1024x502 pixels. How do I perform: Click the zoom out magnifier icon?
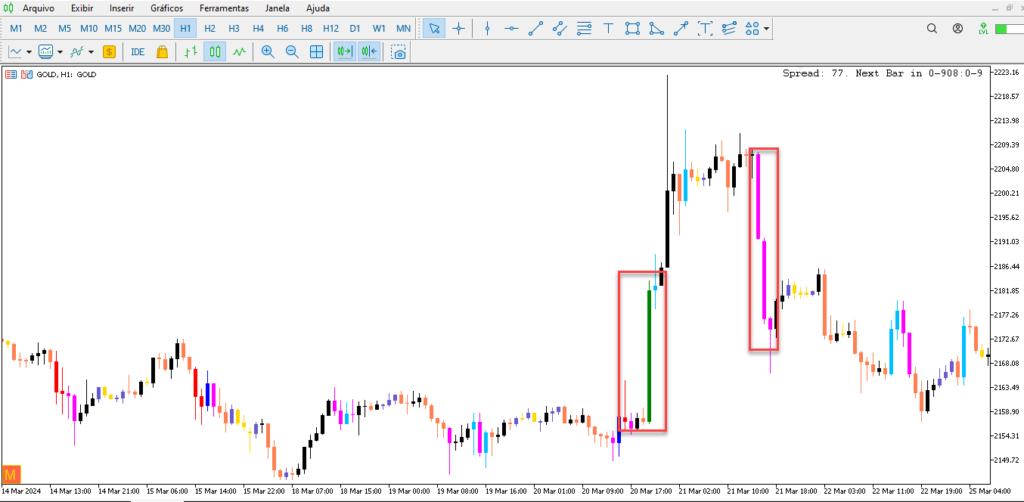click(292, 52)
